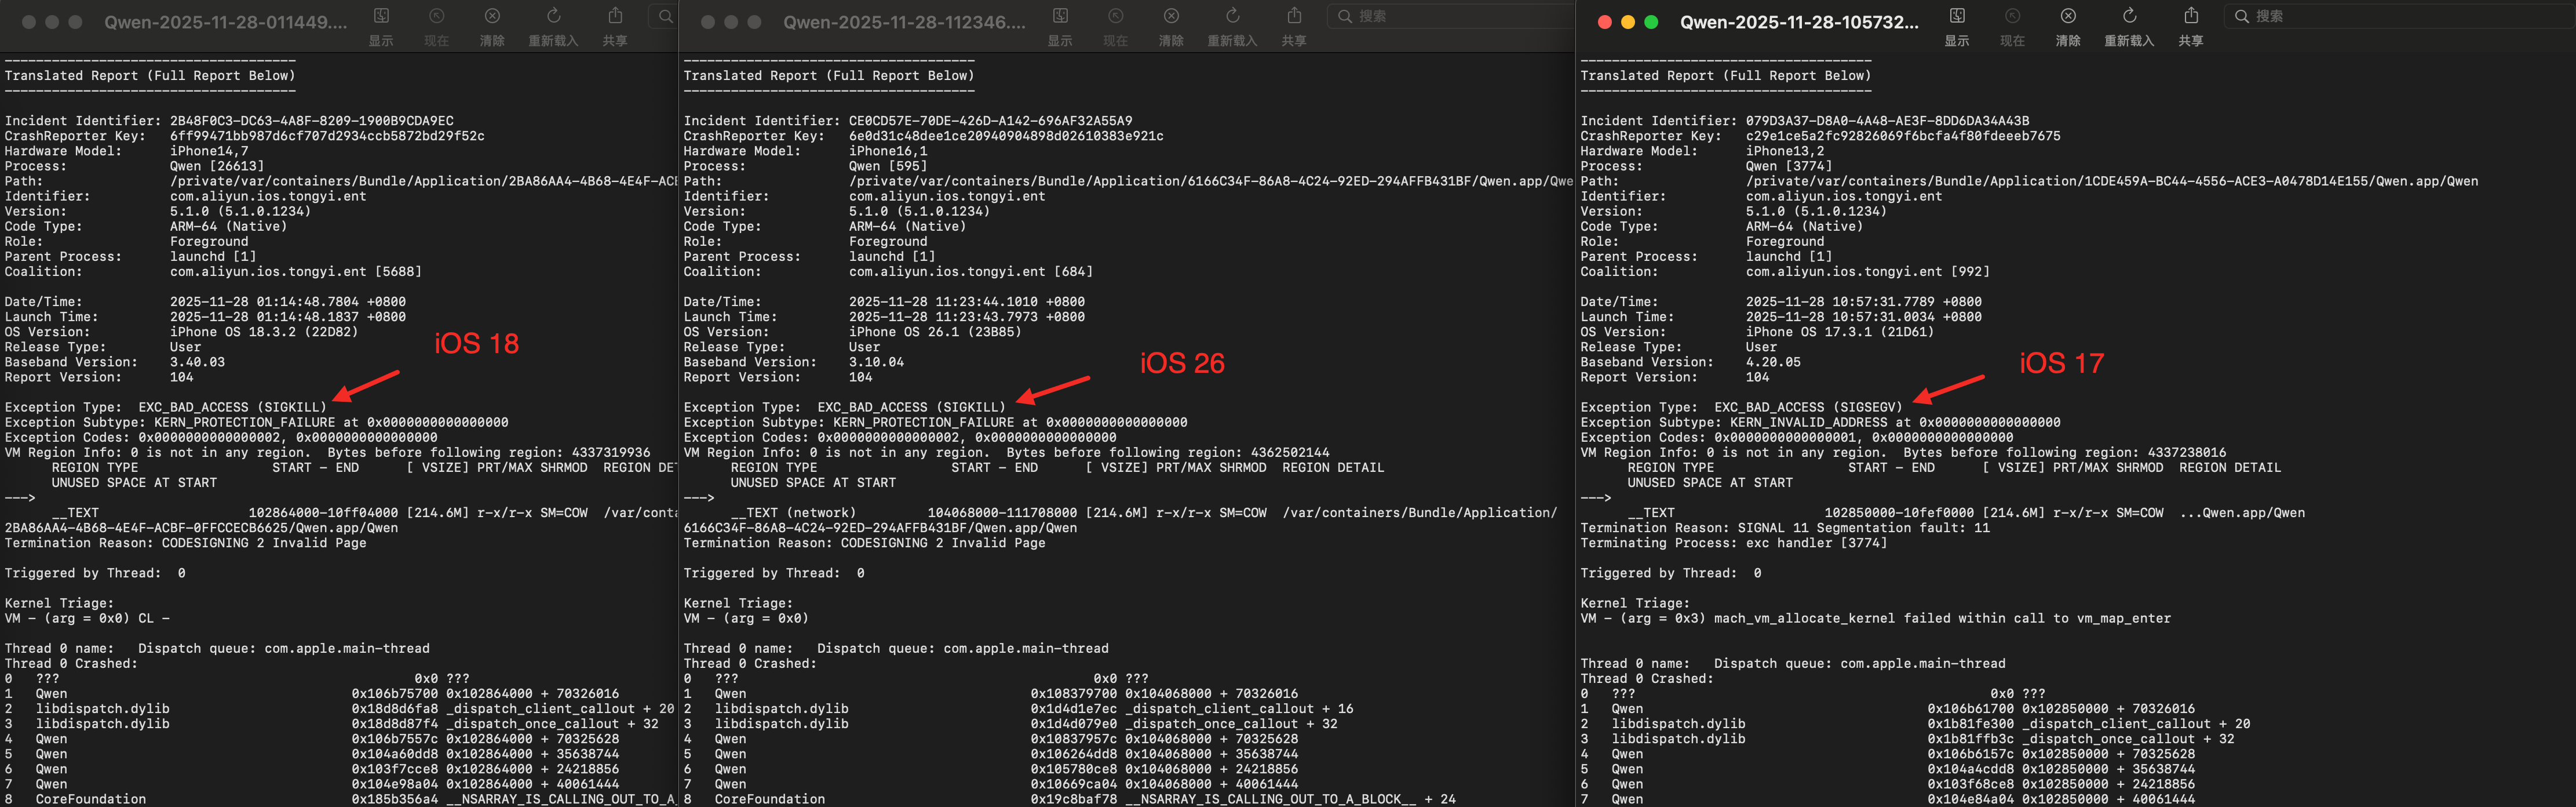2576x807 pixels.
Task: Click 清除 icon in Qwen-112346 window
Action: pyautogui.click(x=1171, y=16)
